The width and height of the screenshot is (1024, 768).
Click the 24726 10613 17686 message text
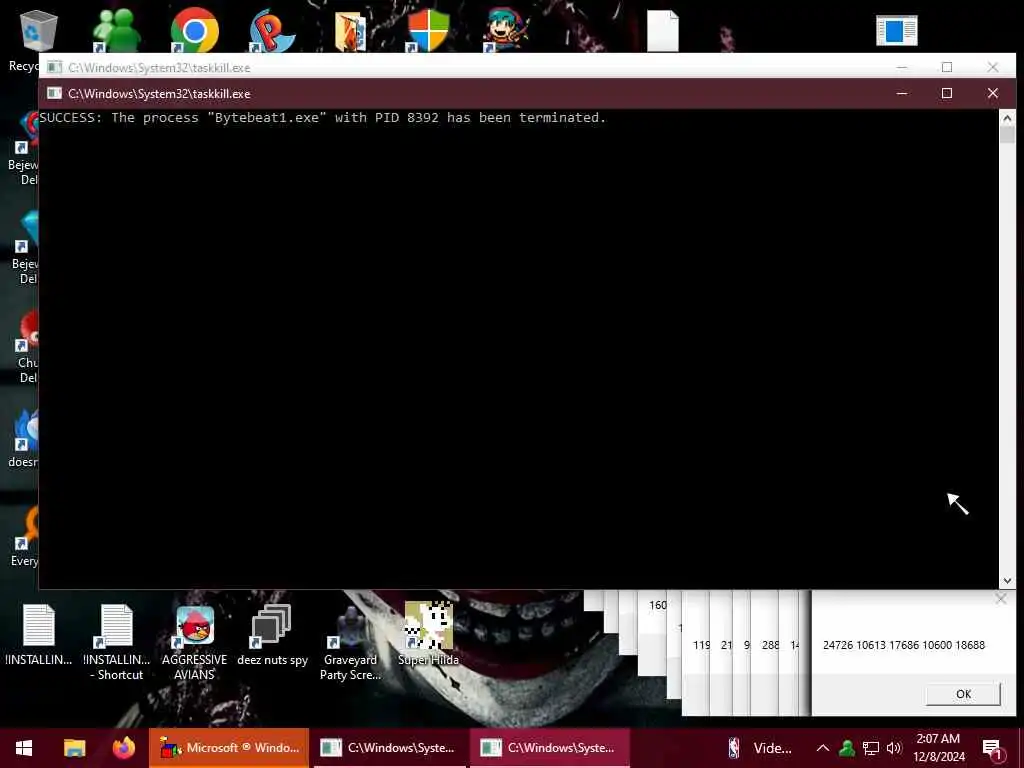click(904, 645)
